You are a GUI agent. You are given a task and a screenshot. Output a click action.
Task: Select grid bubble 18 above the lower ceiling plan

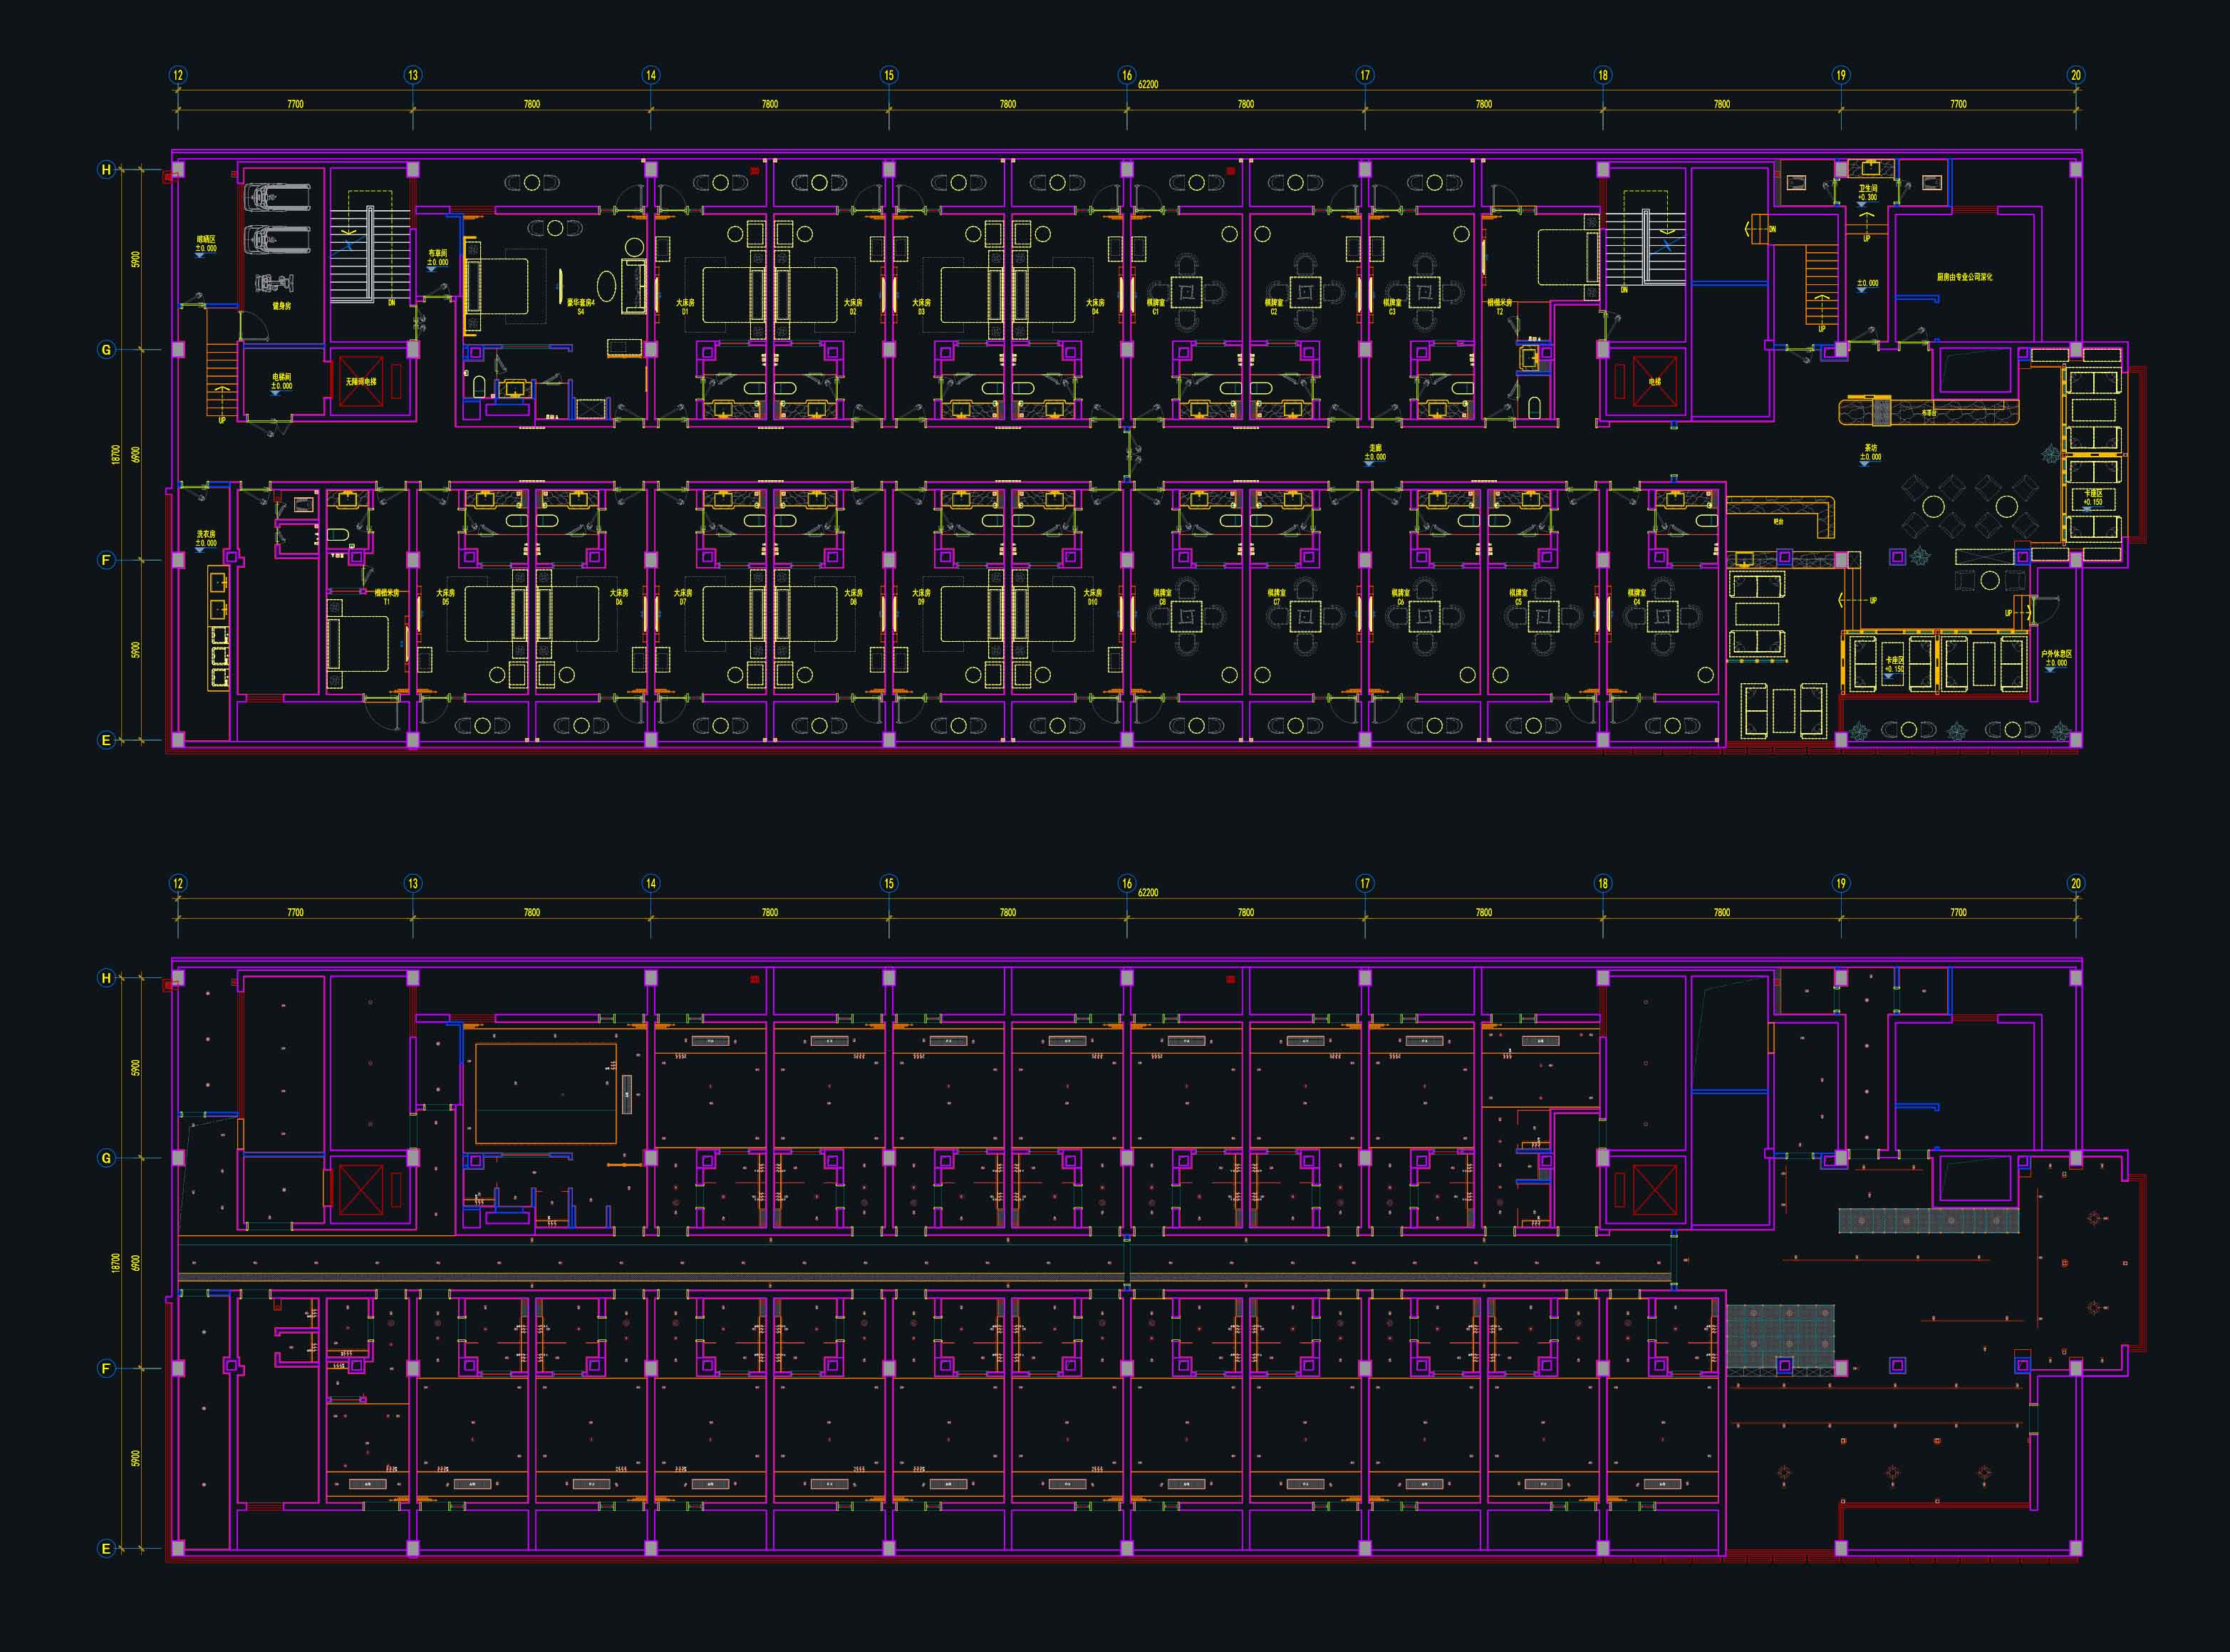click(1603, 883)
